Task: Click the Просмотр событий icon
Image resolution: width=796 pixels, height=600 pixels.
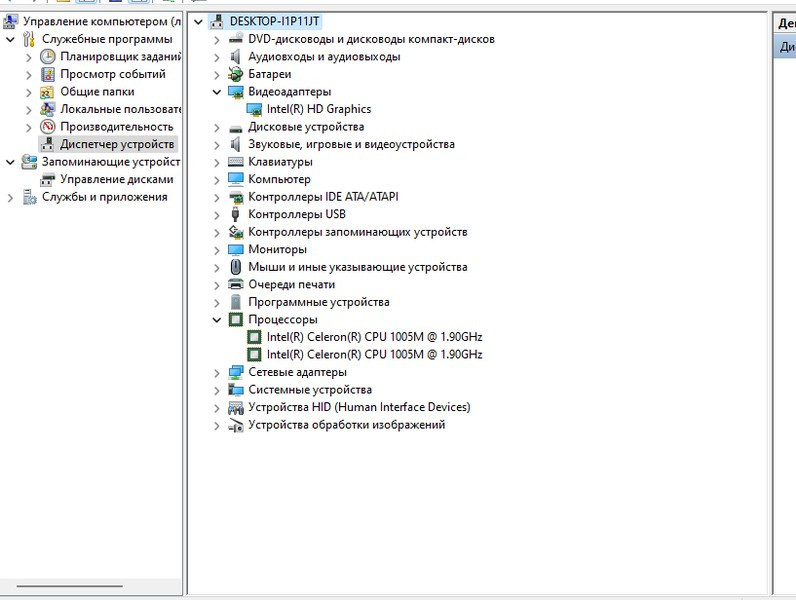Action: [x=48, y=74]
